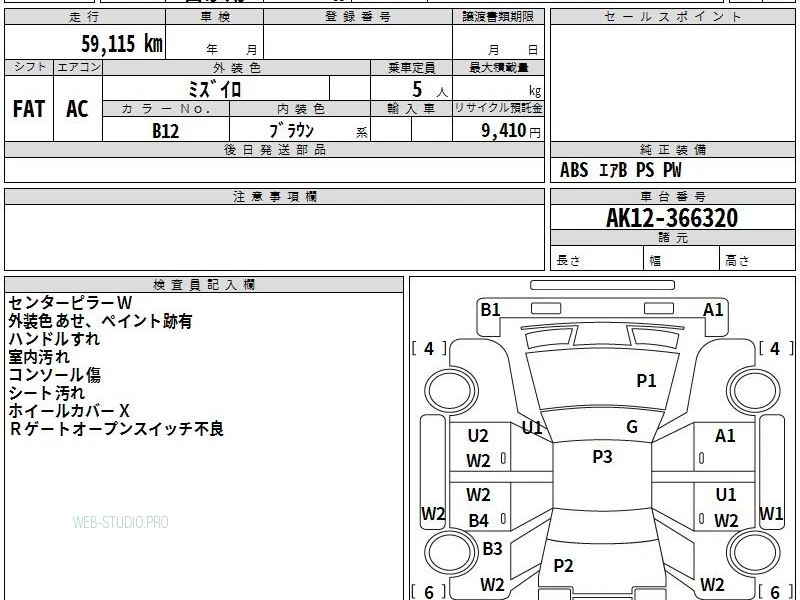Click the 乗車定員 header

click(x=411, y=67)
